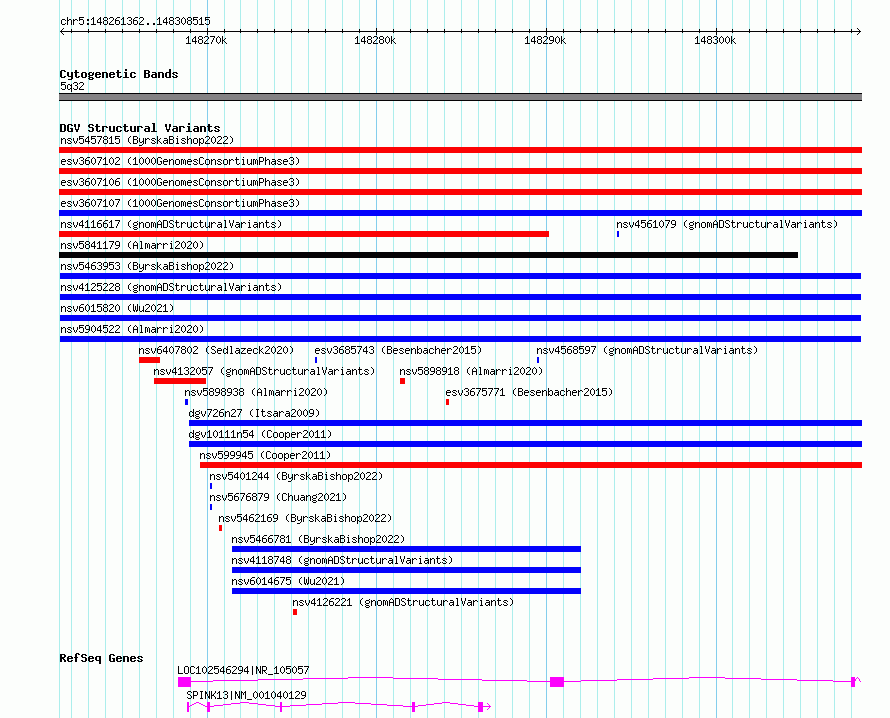Click the nsv5462169 (ByrskaBishop2022) label

pos(305,518)
